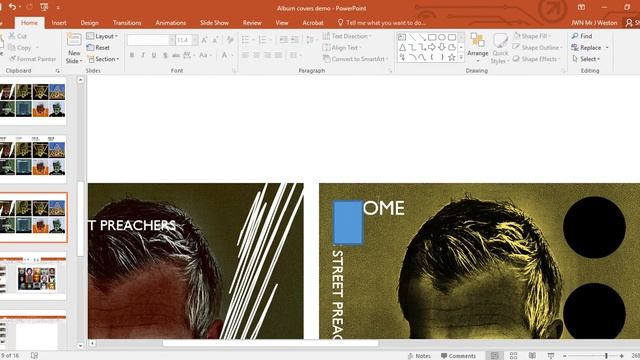The width and height of the screenshot is (640, 360).
Task: Switch to Reading View icon
Action: (x=532, y=356)
